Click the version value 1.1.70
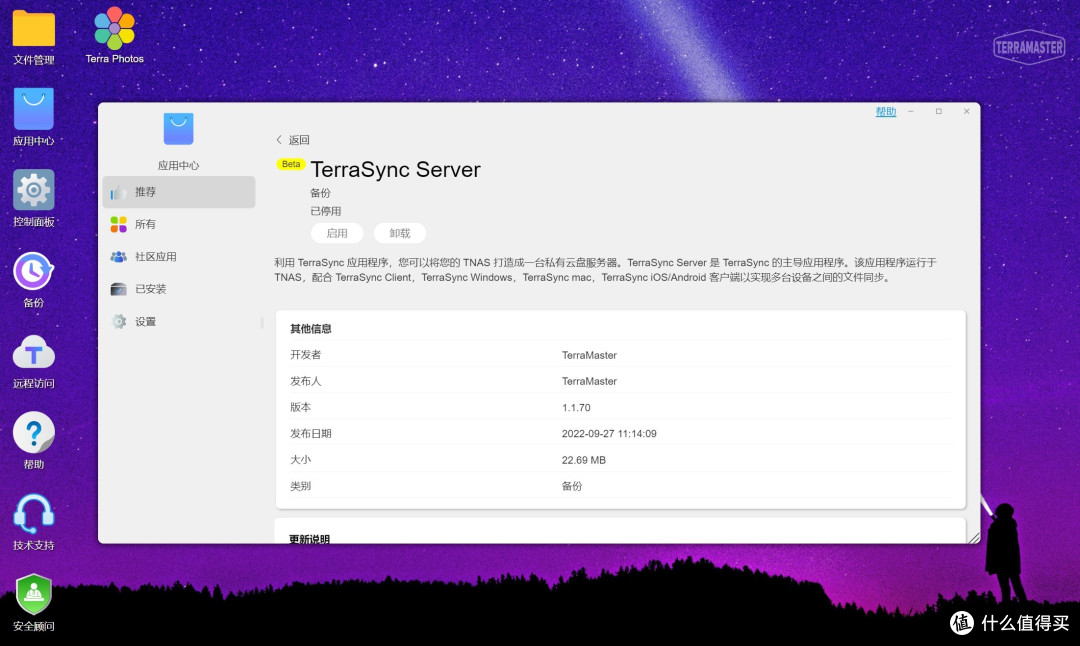 tap(576, 407)
